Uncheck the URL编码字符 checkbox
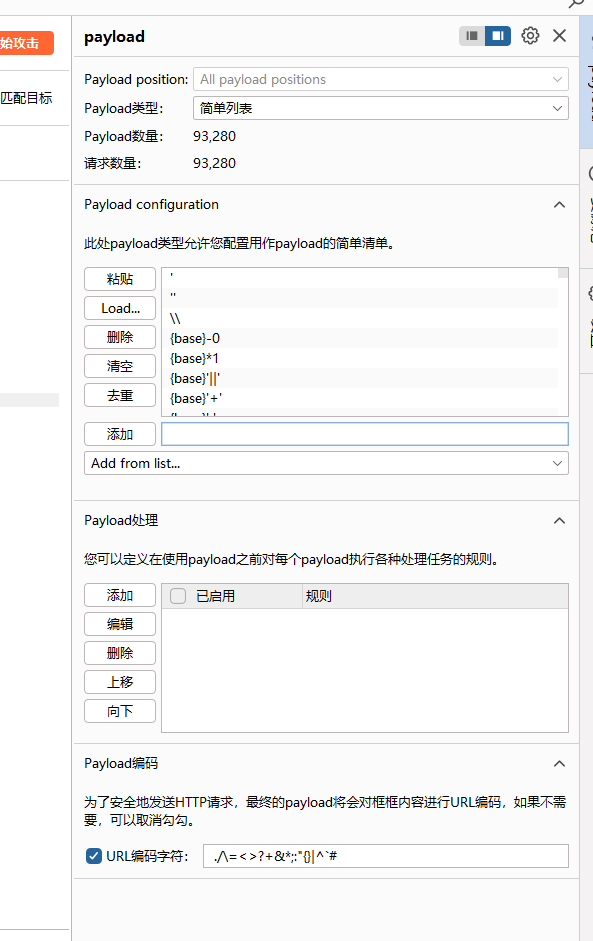 (94, 856)
